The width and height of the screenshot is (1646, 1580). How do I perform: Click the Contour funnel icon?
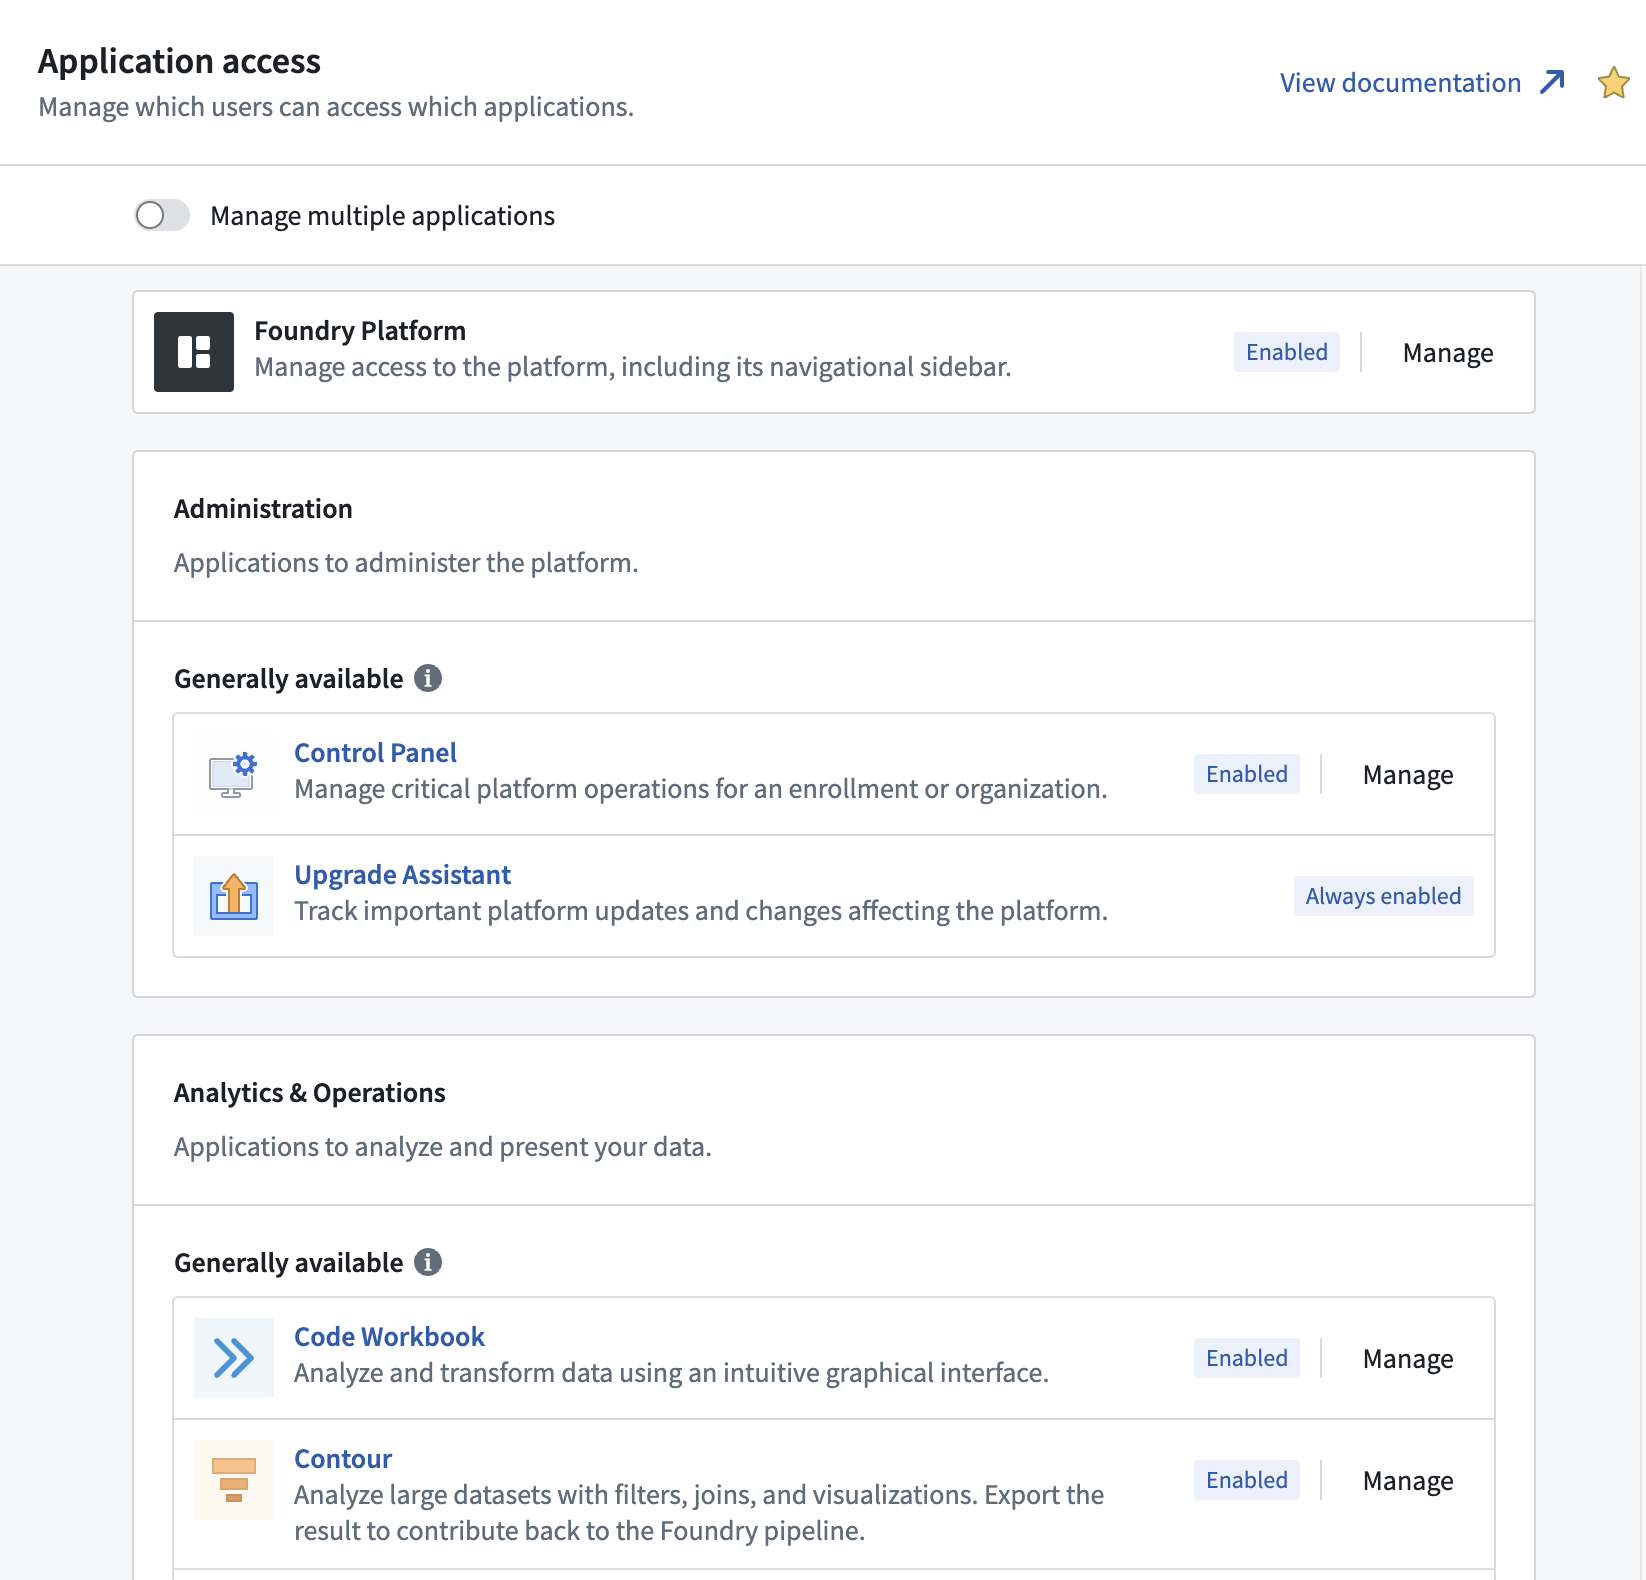[234, 1480]
